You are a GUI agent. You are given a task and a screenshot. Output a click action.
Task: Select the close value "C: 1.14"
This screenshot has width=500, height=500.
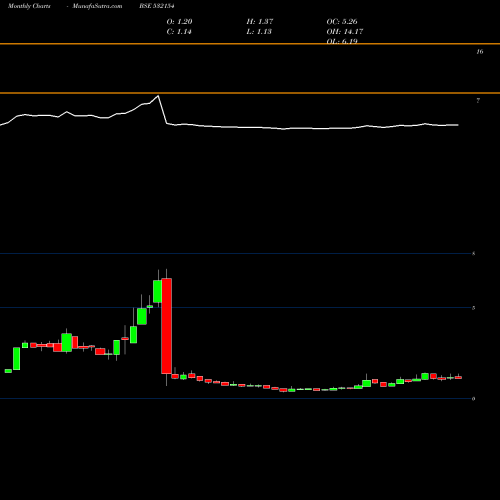(x=179, y=31)
